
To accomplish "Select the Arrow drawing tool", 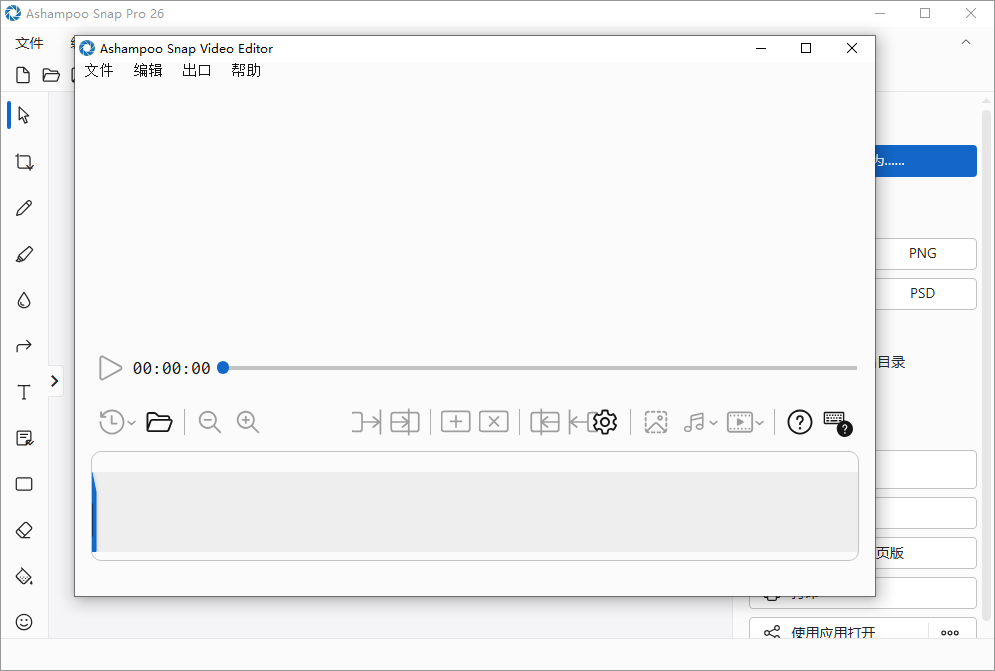I will click(x=24, y=346).
